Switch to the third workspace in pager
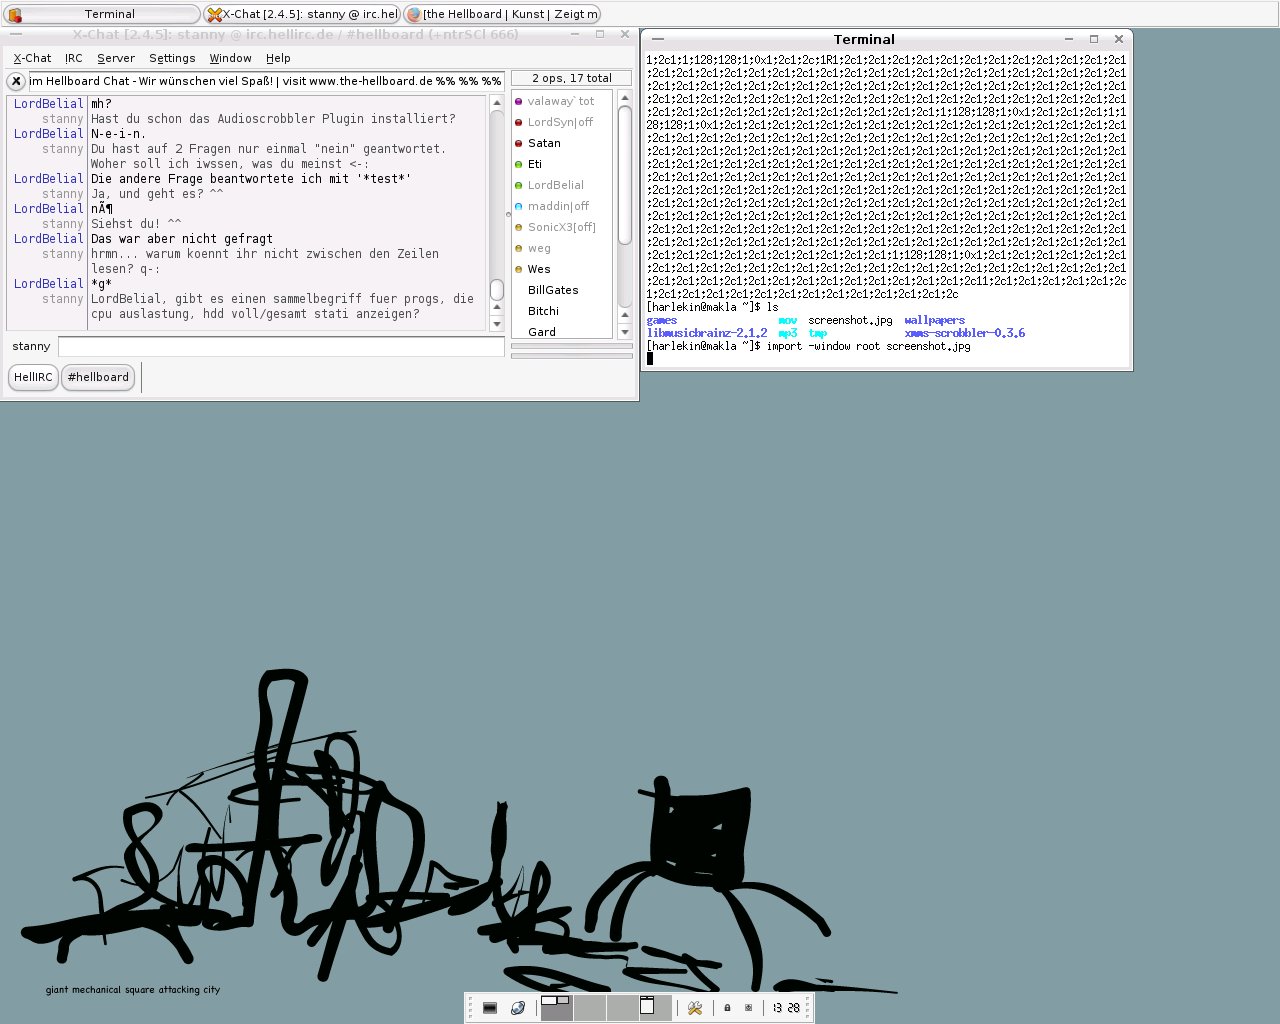The image size is (1280, 1024). [x=622, y=1008]
